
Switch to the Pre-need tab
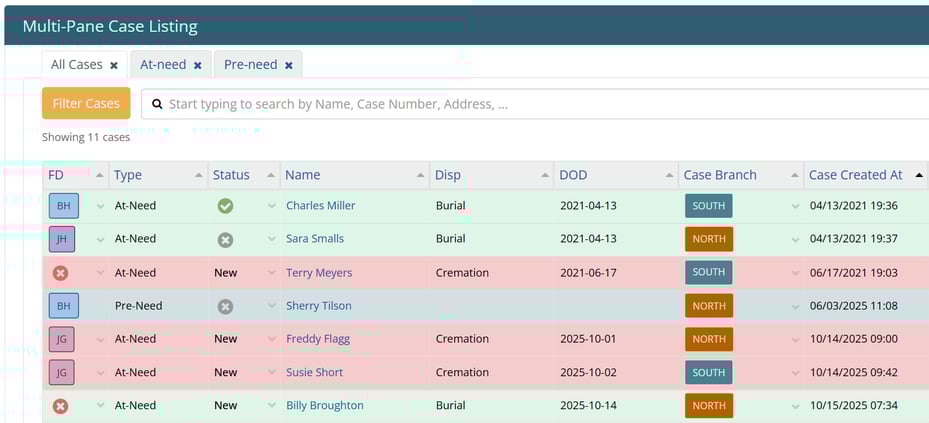click(x=250, y=65)
